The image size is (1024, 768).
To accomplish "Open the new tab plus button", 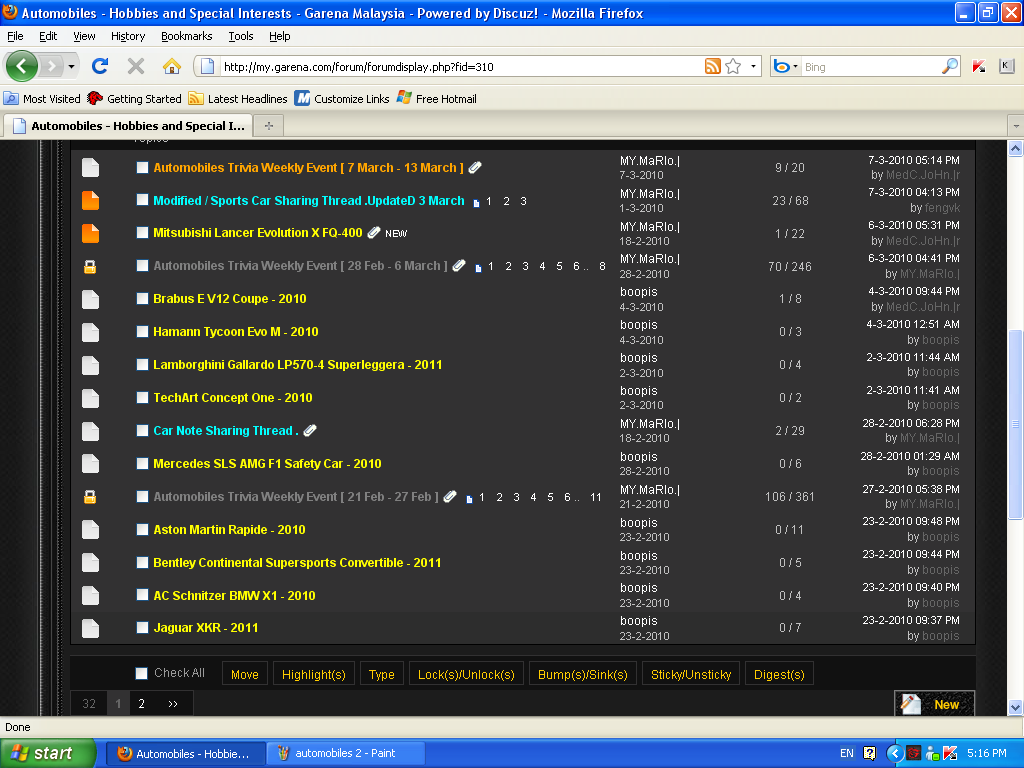I will coord(268,125).
